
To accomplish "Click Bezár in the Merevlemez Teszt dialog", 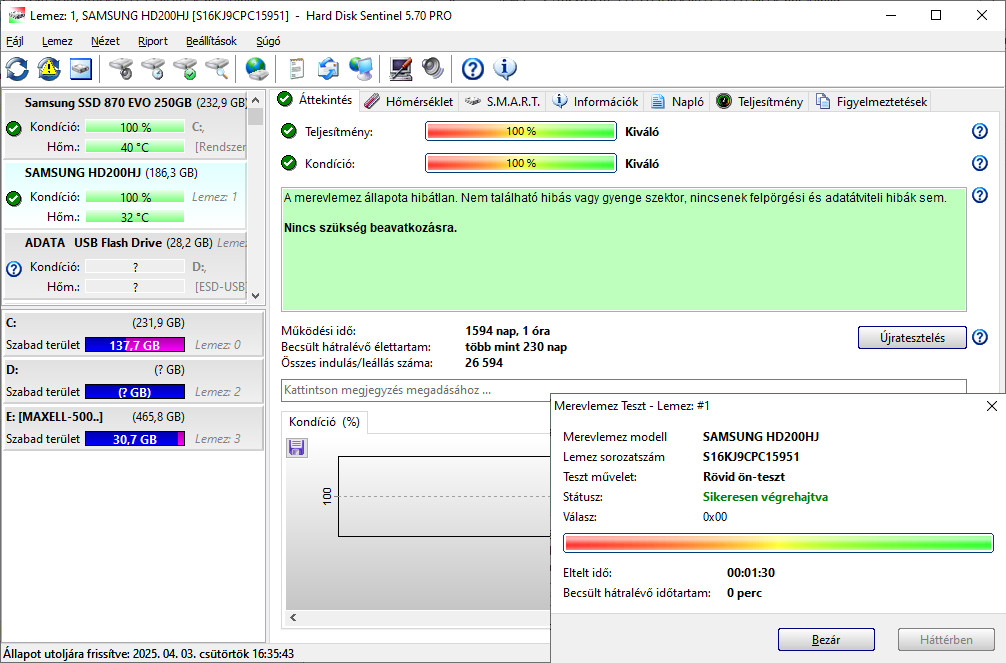I will click(x=826, y=640).
